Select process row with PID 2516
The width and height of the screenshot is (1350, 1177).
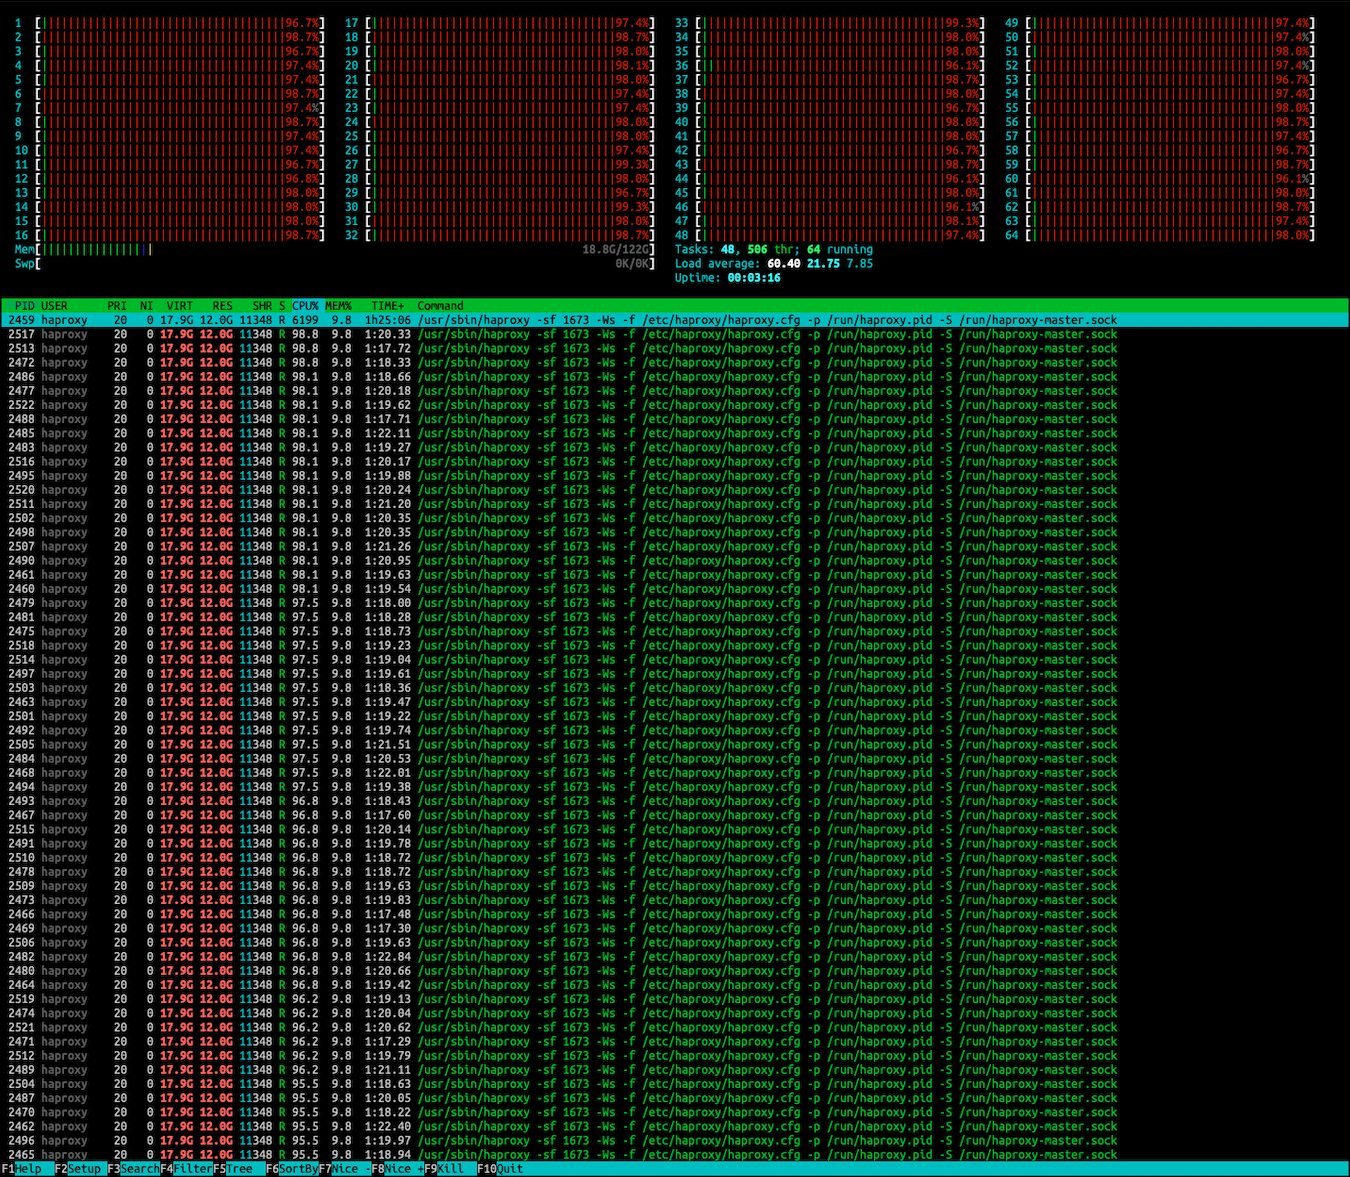674,462
